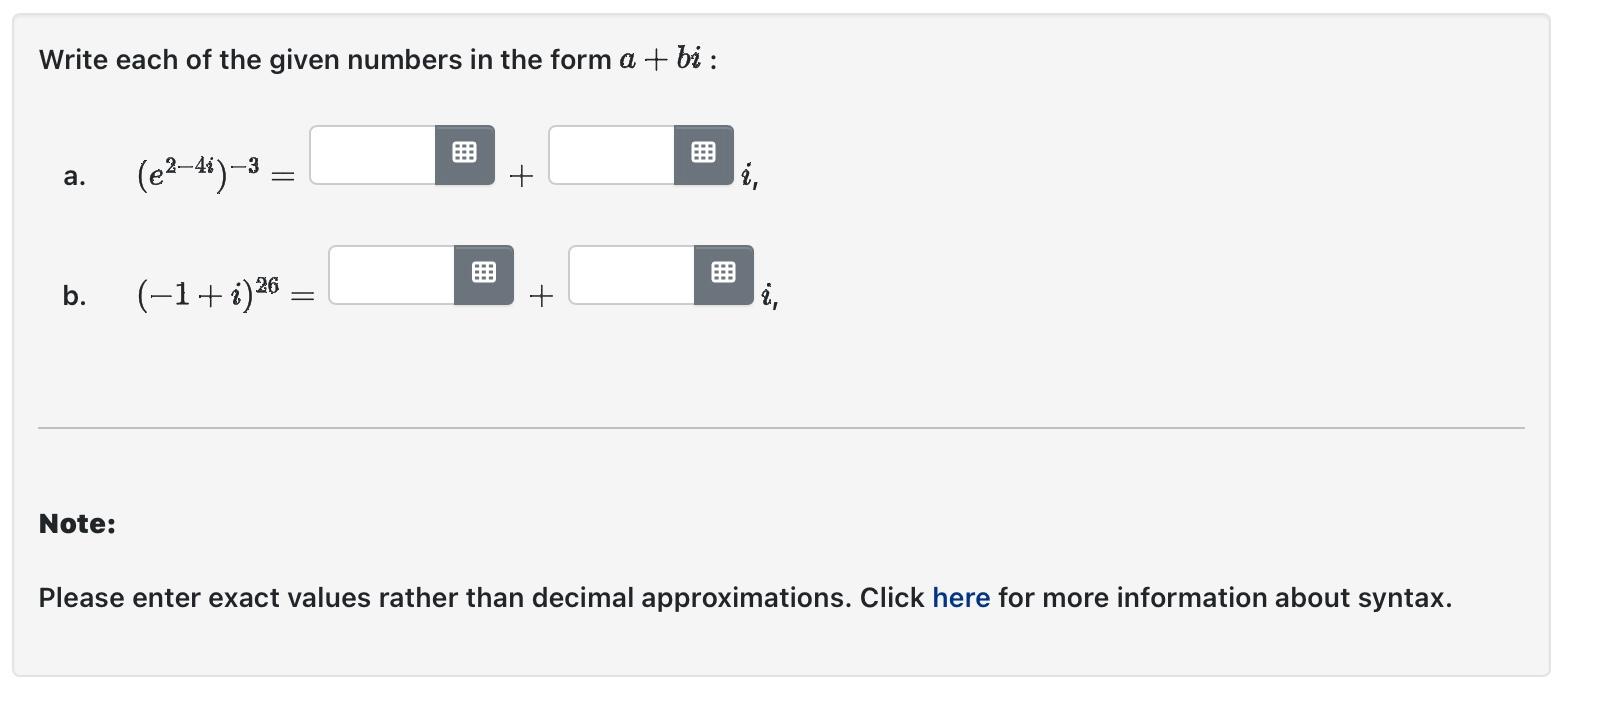Click inside part b's real part answer box
Image resolution: width=1621 pixels, height=701 pixels.
pyautogui.click(x=390, y=273)
